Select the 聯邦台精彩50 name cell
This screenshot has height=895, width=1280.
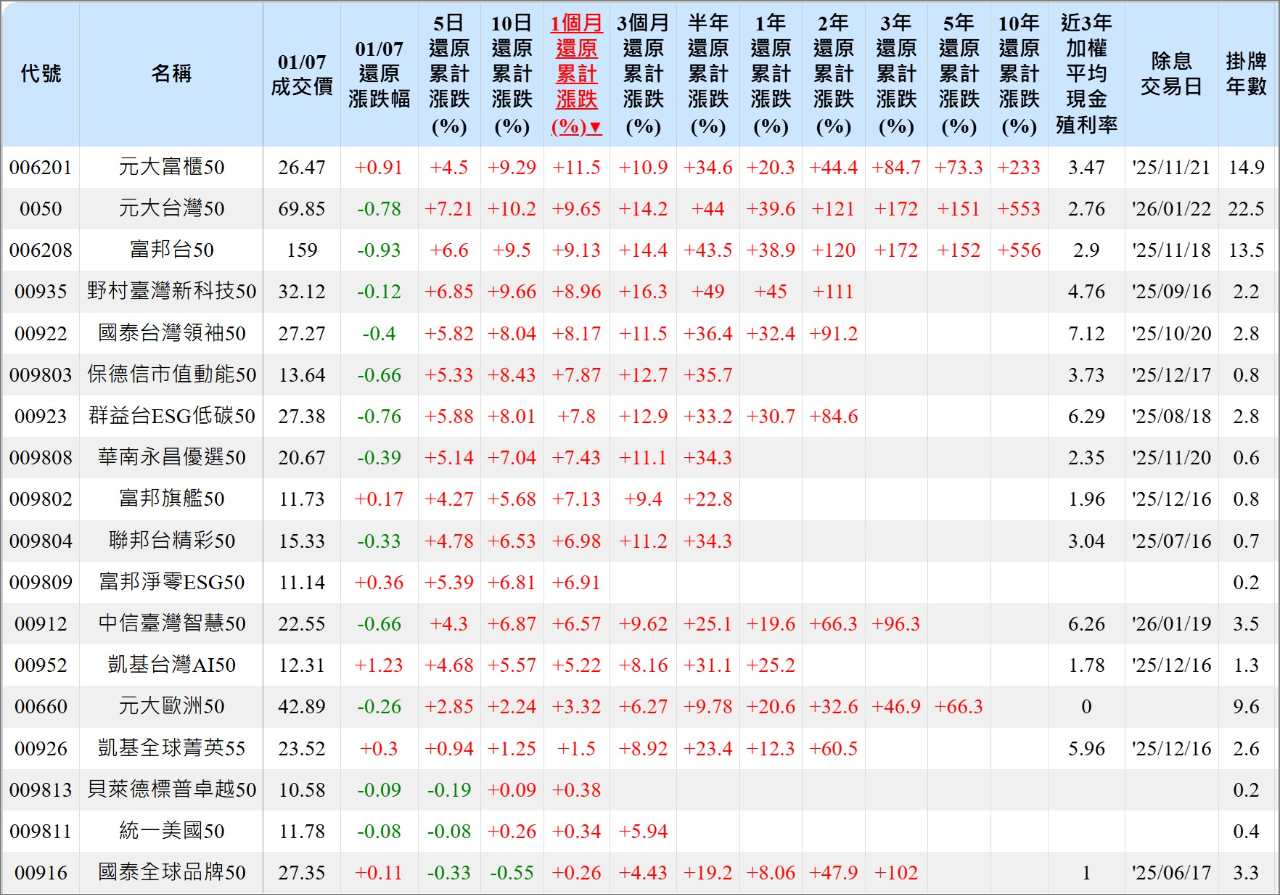(x=172, y=541)
